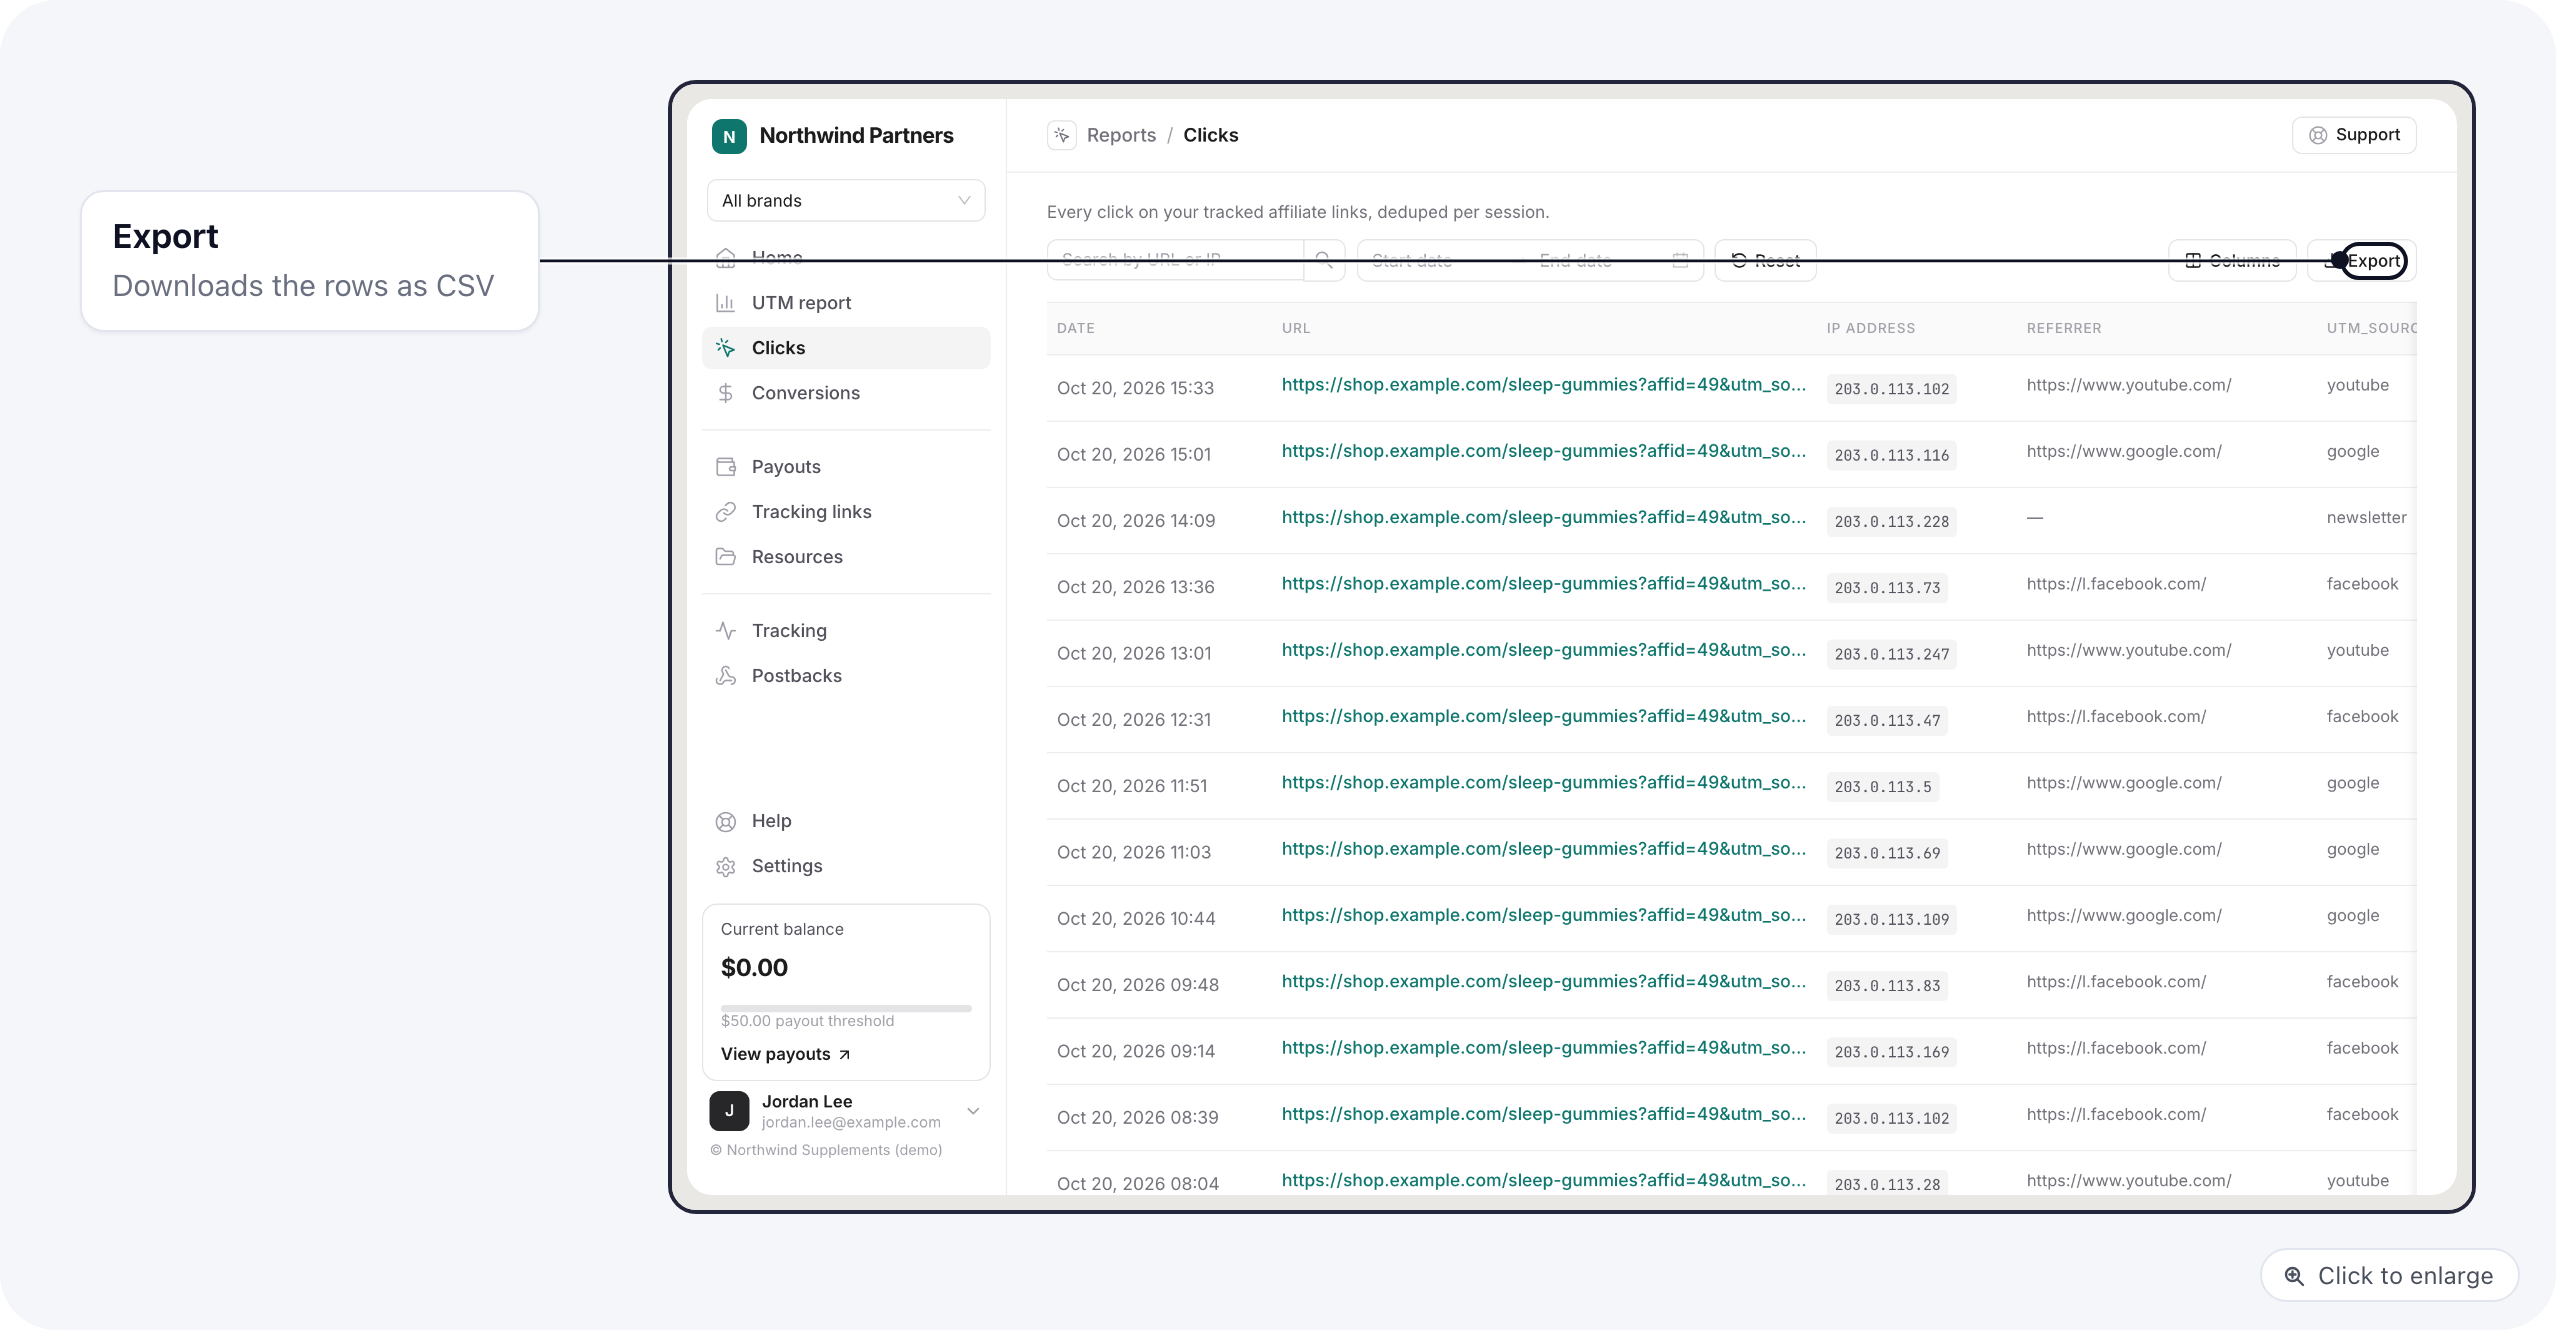Click the Click to enlarge button

[2390, 1275]
